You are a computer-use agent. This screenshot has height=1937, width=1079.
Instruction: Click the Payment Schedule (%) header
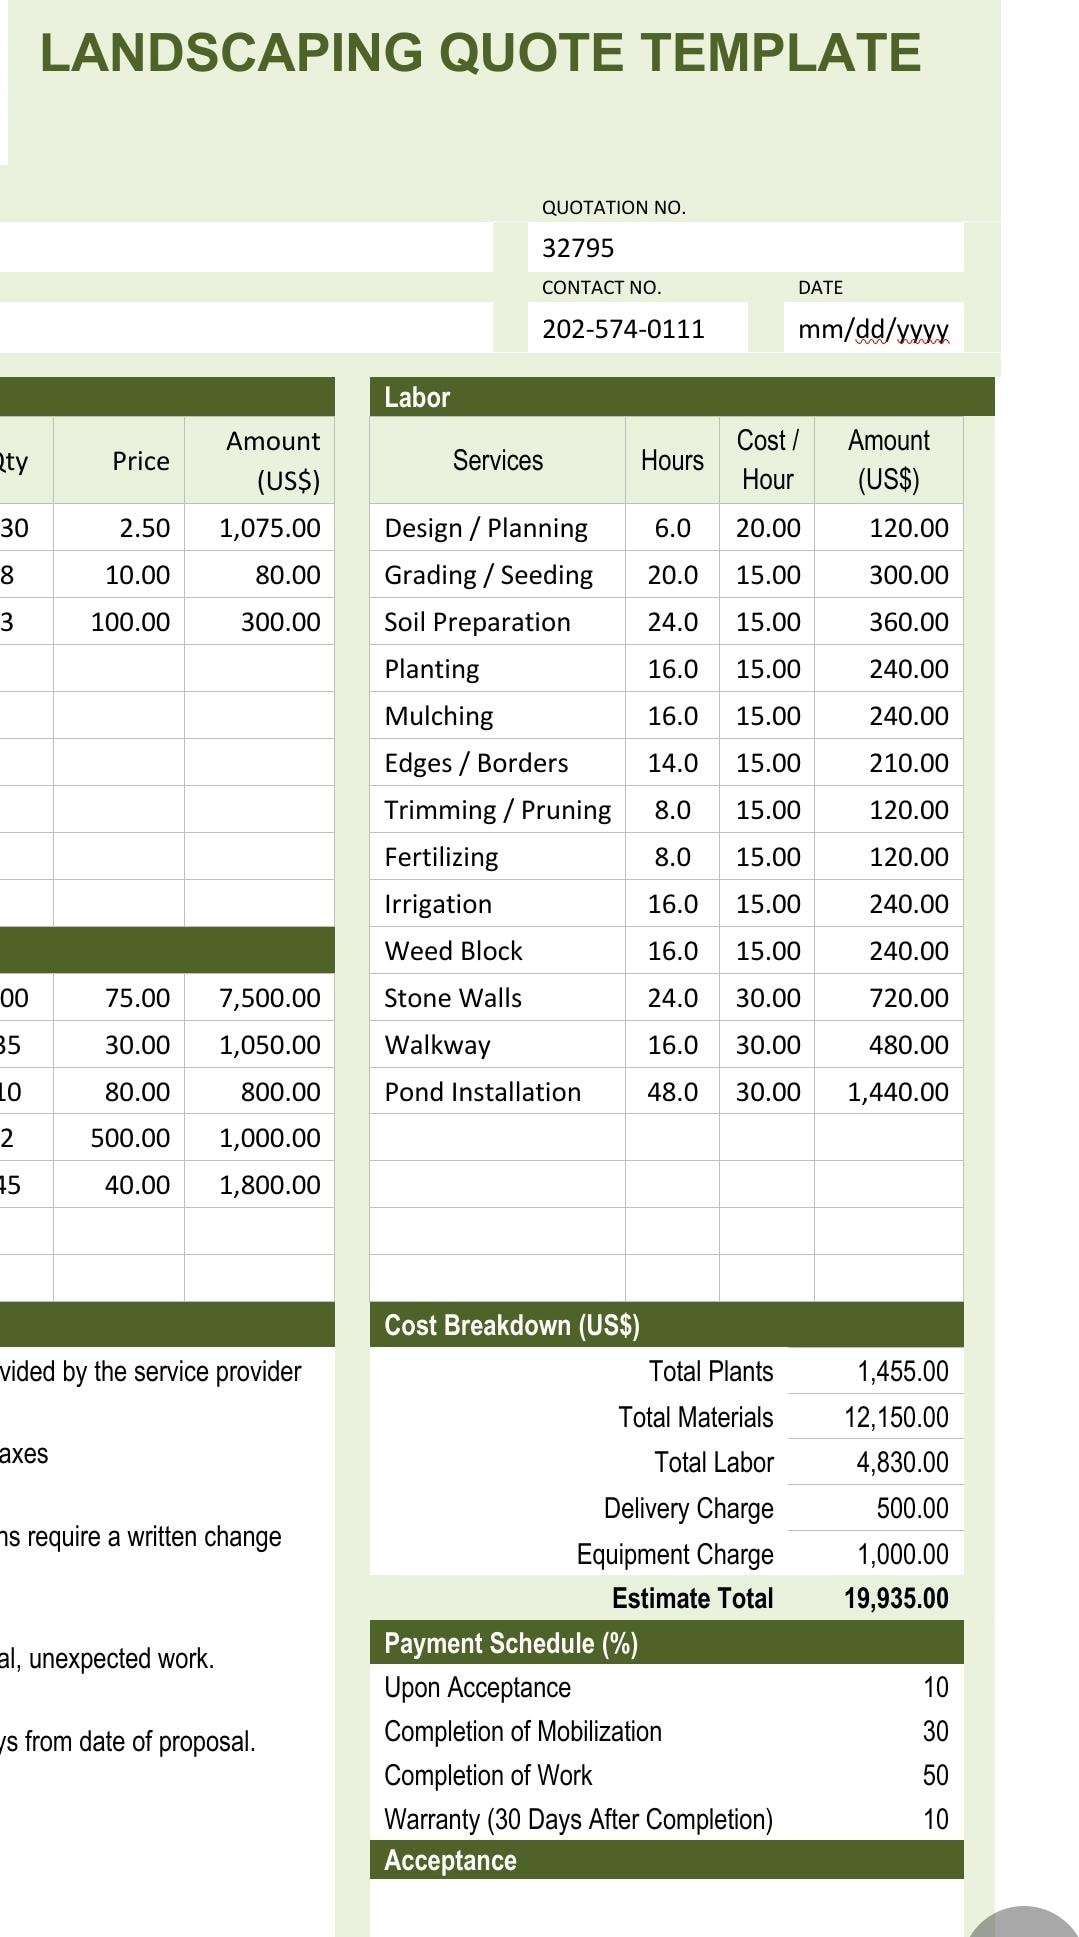click(667, 1643)
